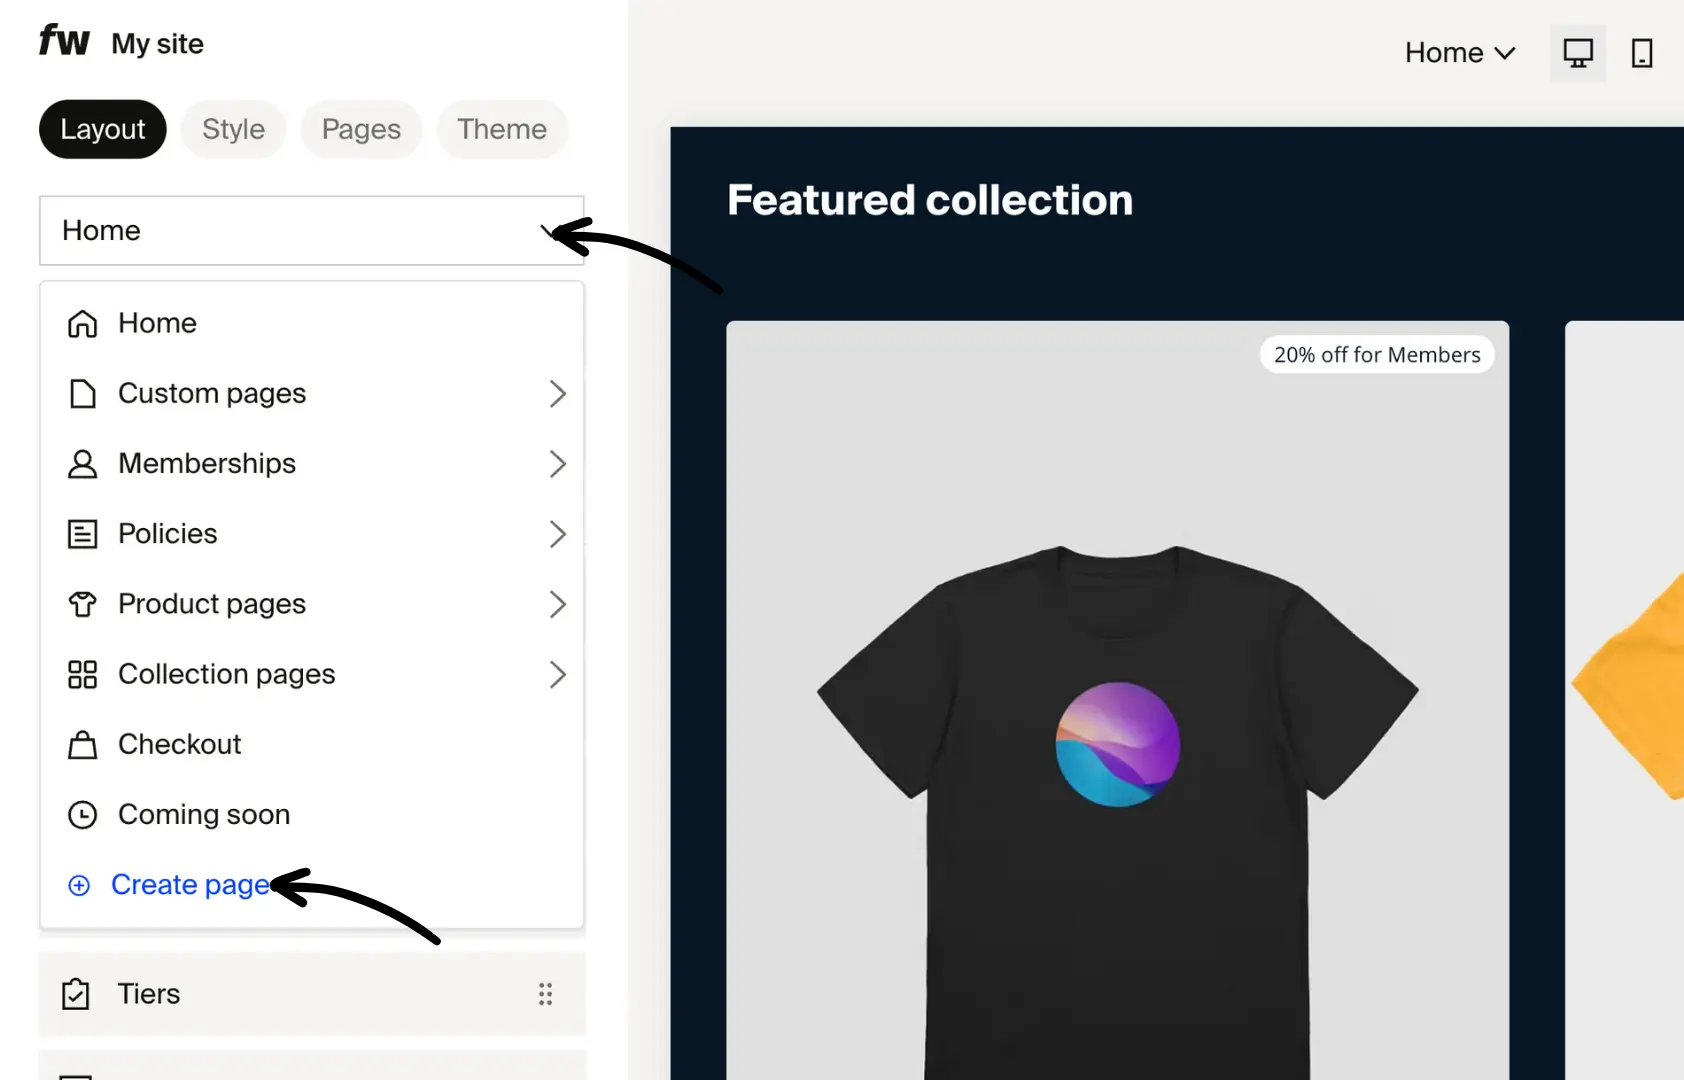Click the Tiers drag handle dots

pos(545,994)
